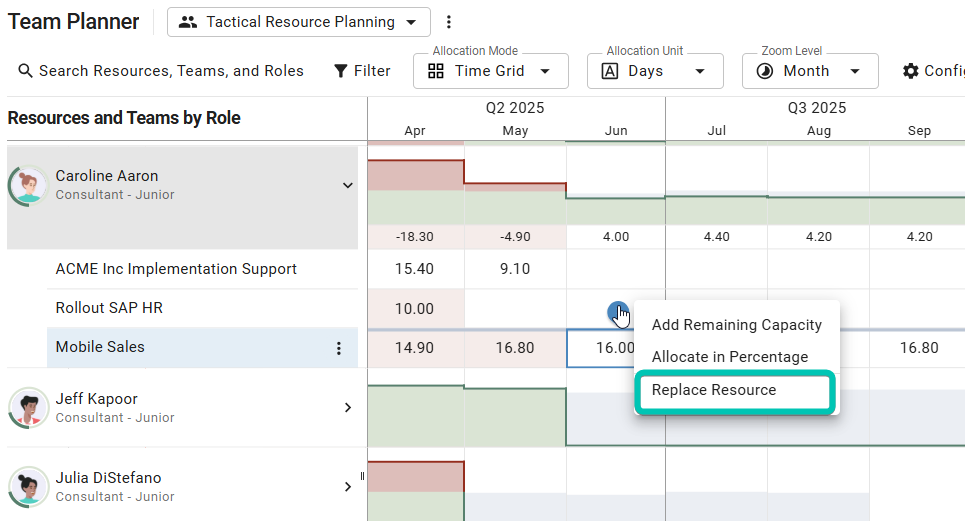Click the May month header

pyautogui.click(x=515, y=131)
